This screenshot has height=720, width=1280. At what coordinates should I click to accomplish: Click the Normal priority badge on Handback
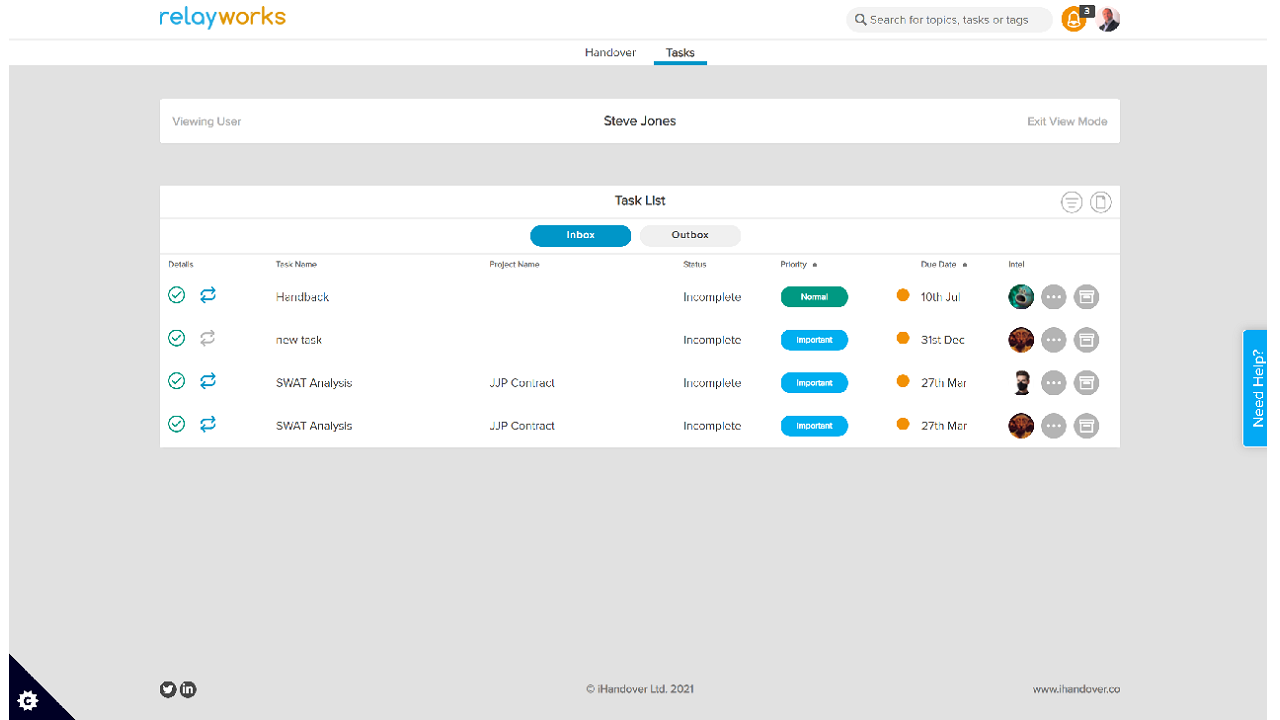pos(814,297)
